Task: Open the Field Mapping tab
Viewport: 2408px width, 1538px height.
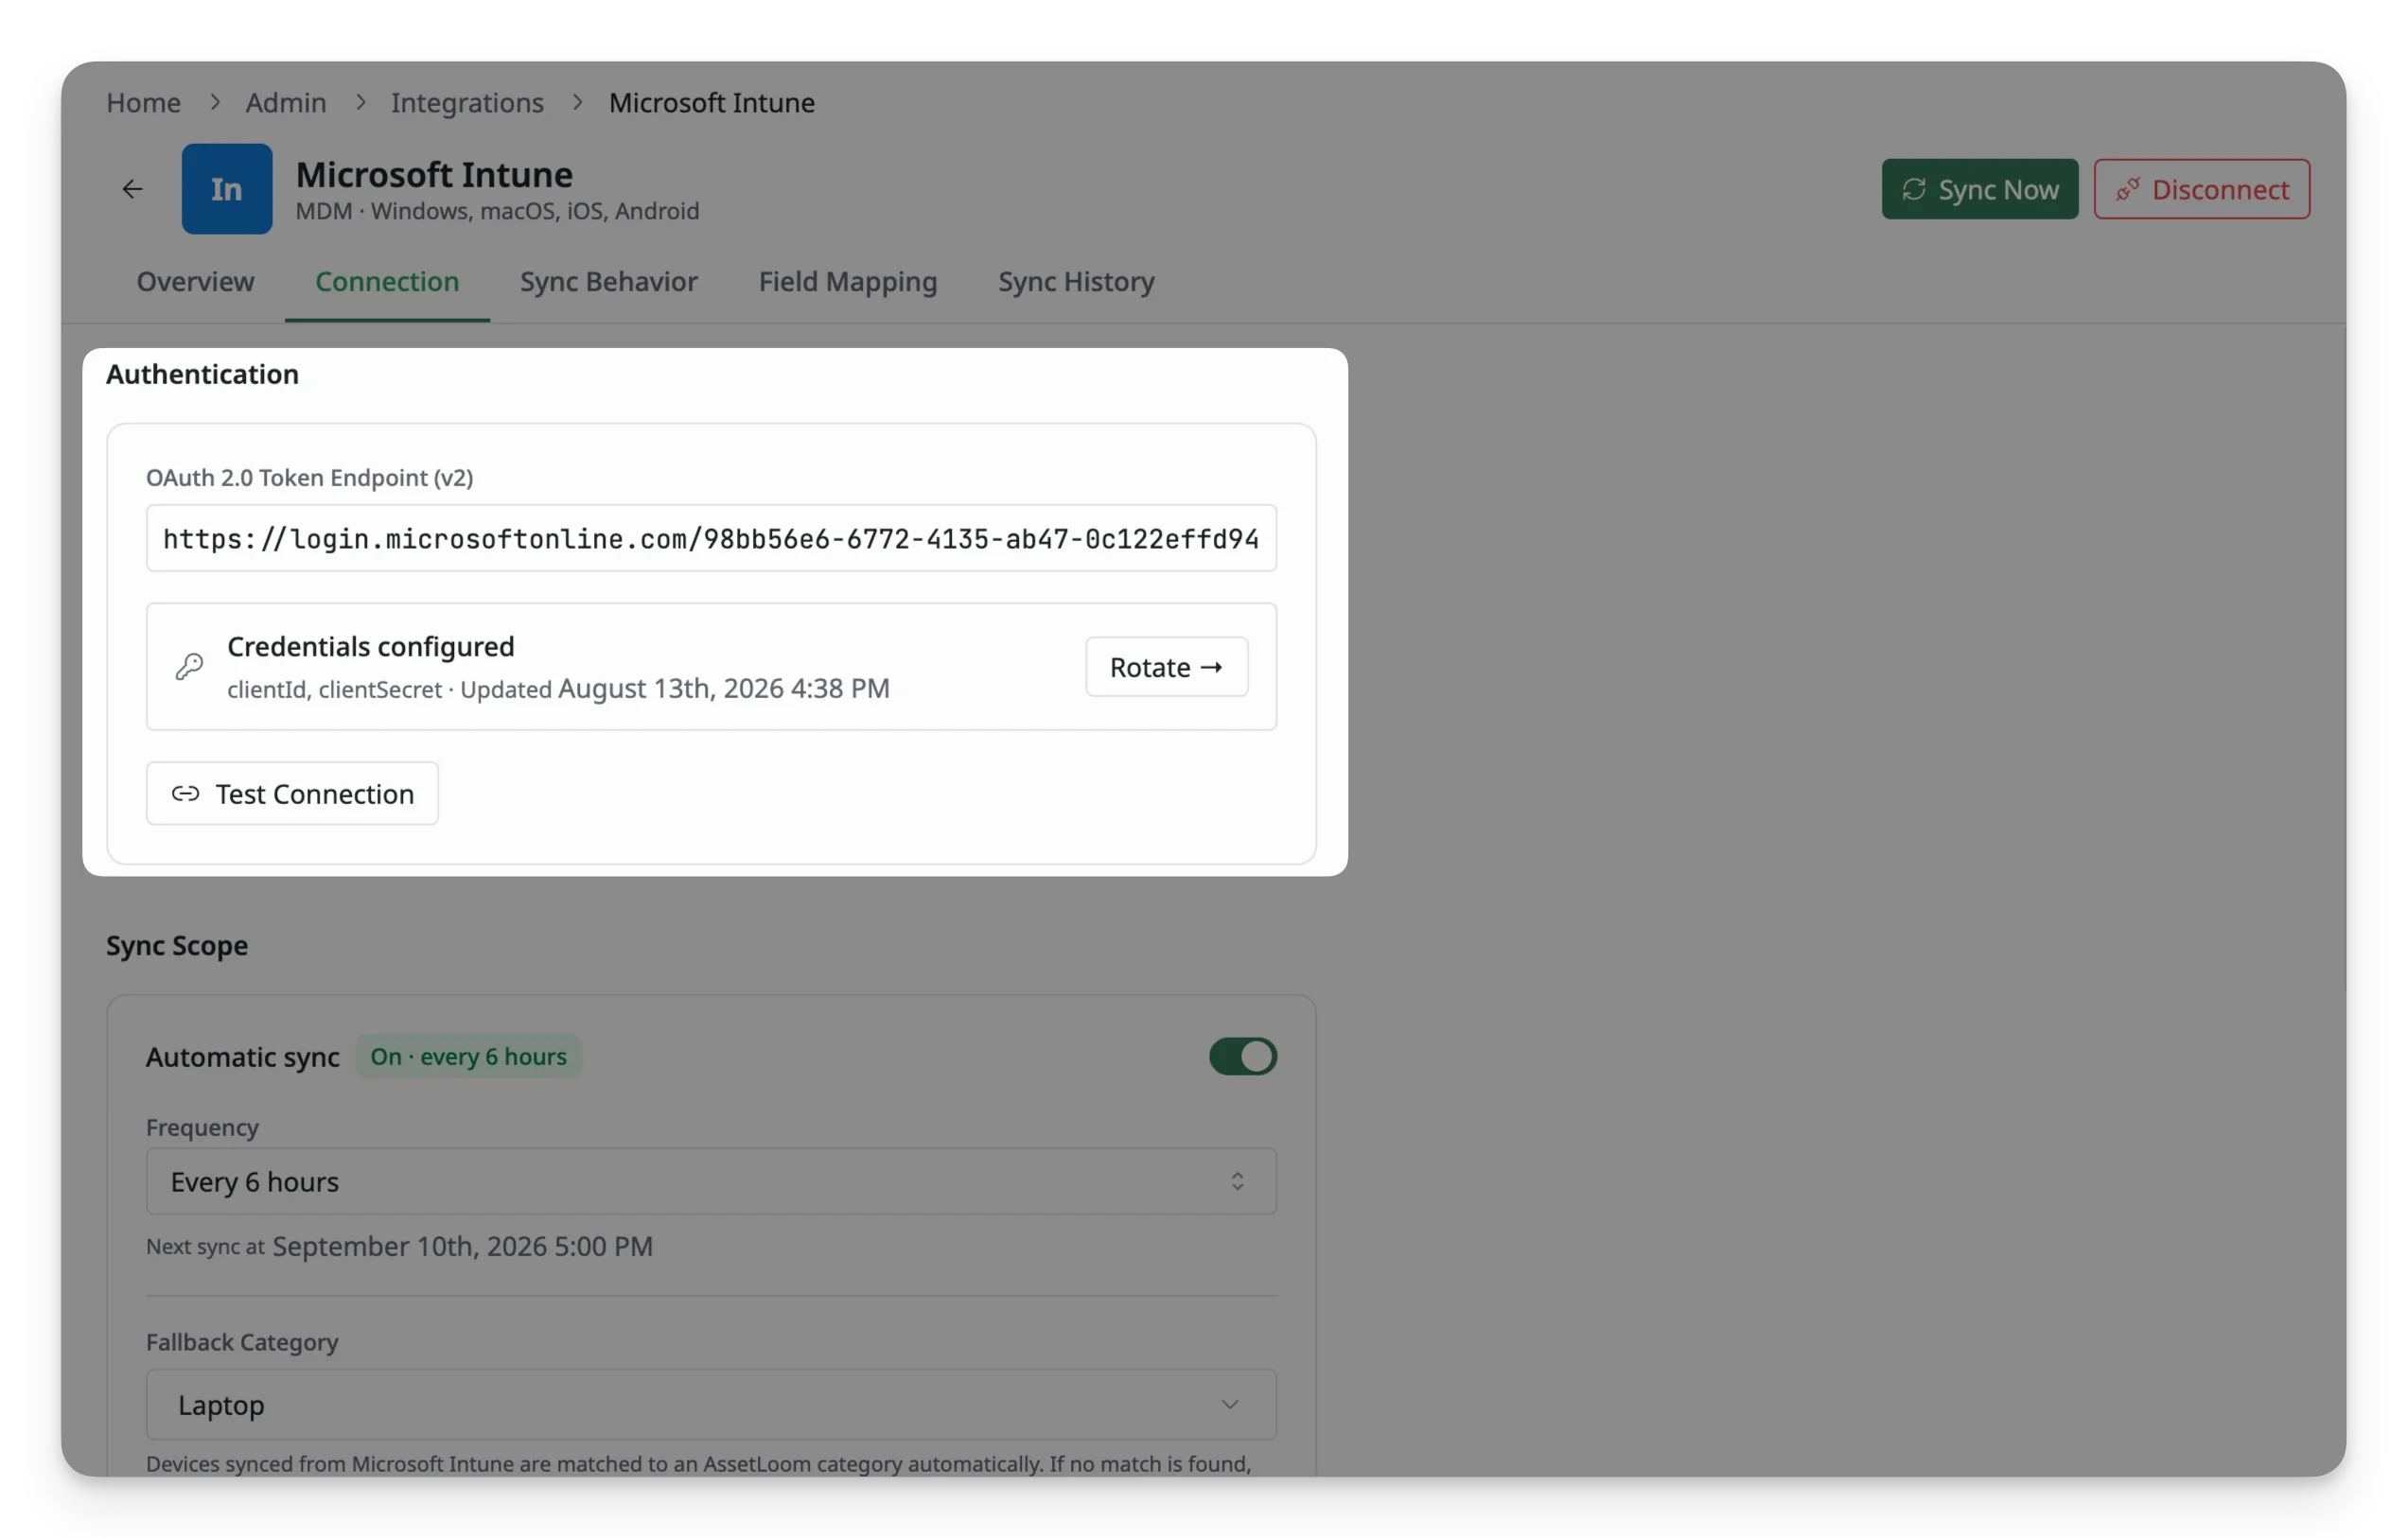Action: pos(848,282)
